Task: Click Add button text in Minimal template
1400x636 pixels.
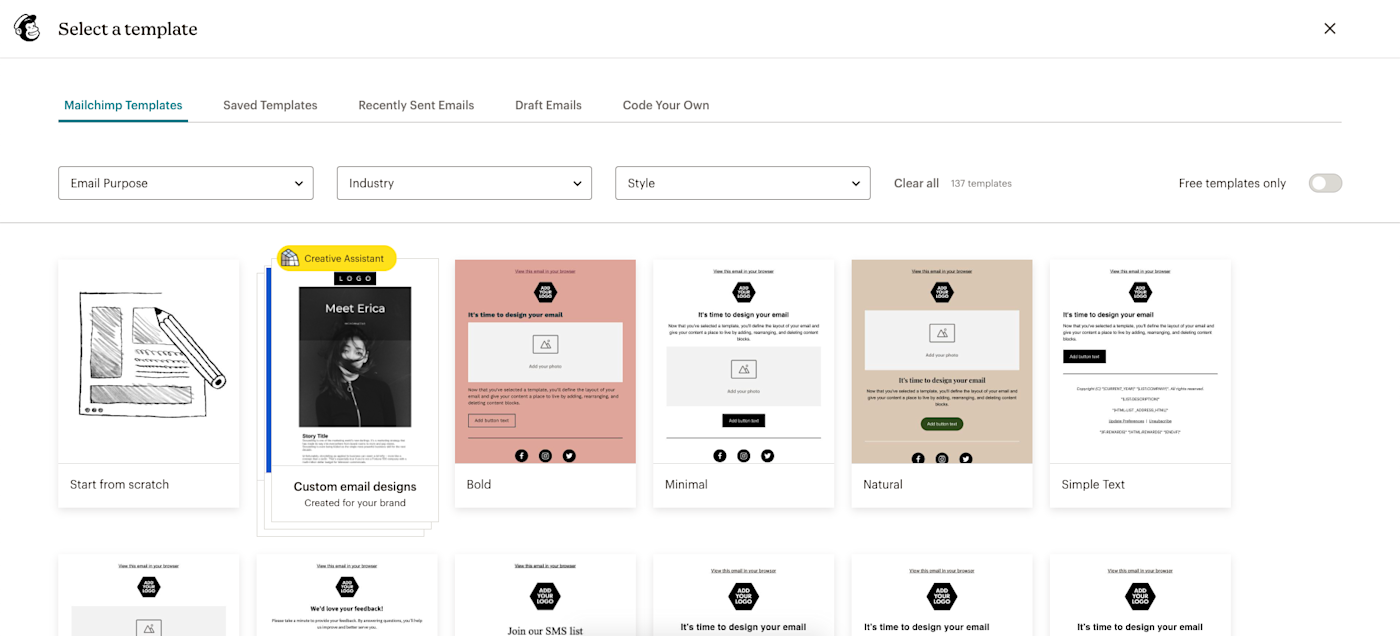Action: [744, 421]
